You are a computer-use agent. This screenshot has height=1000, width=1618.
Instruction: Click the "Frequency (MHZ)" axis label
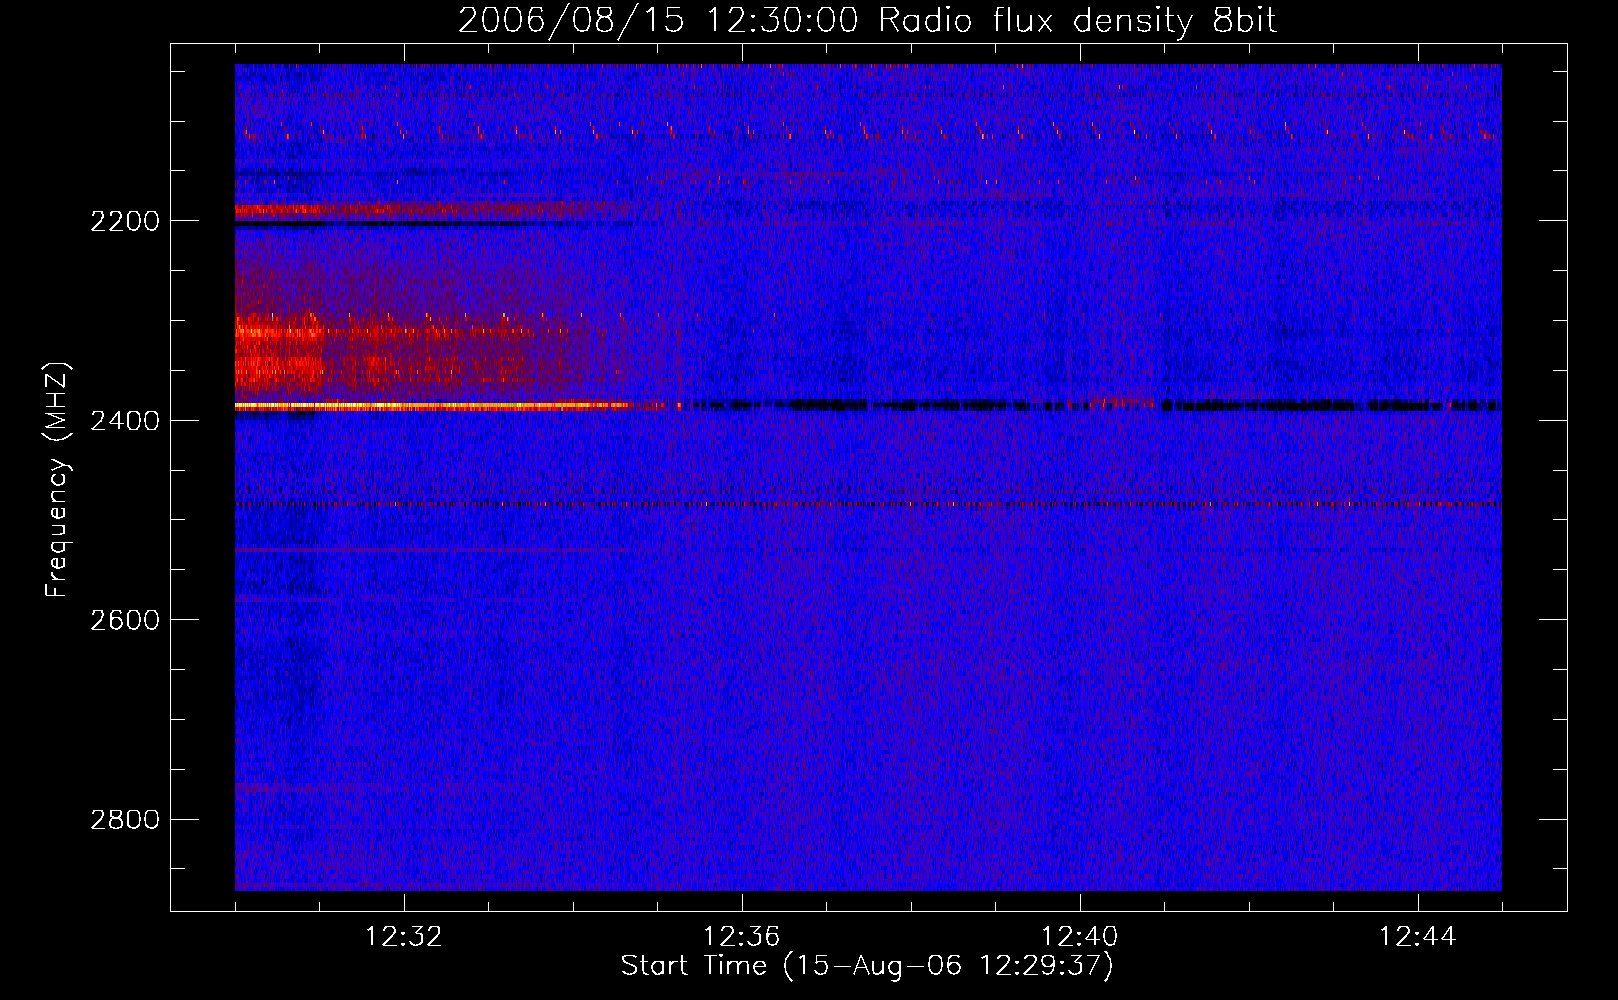57,480
